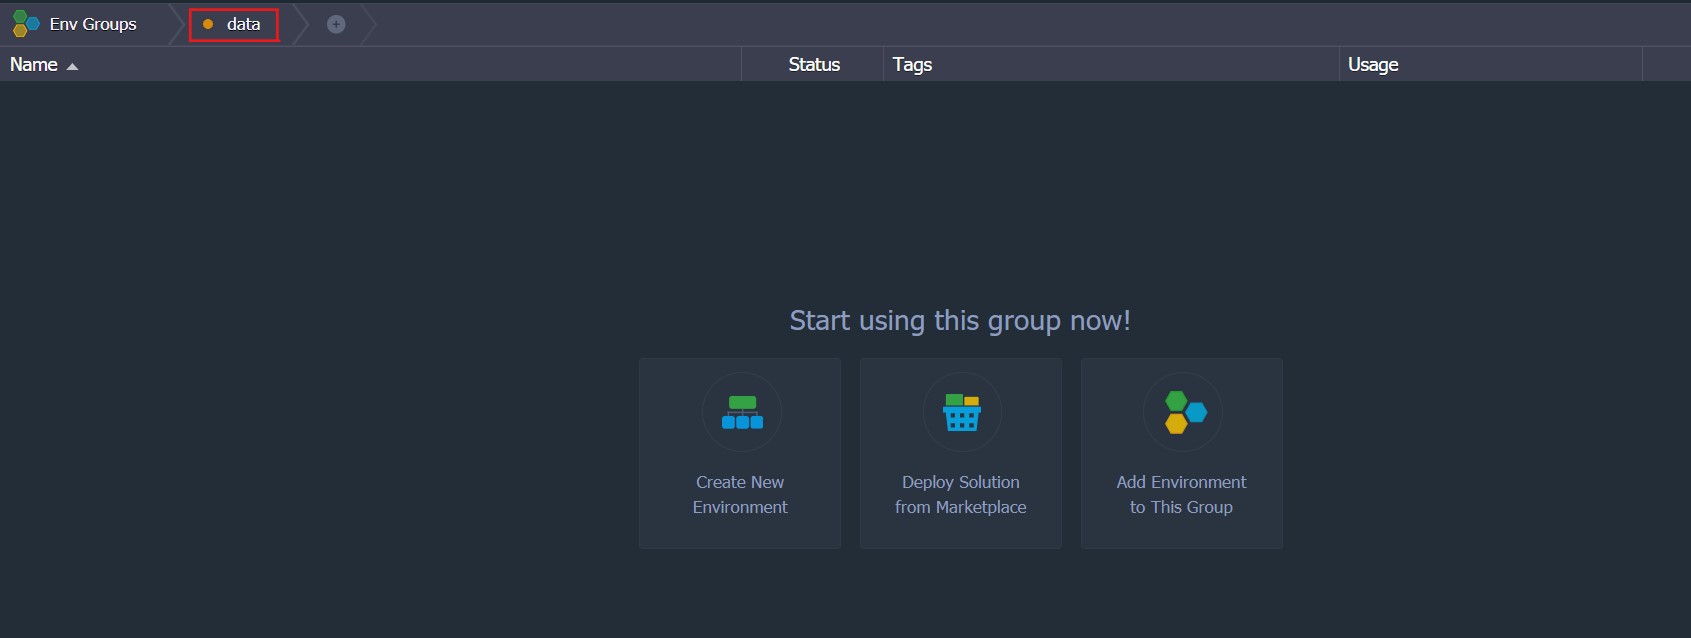Click the Status column header
The width and height of the screenshot is (1691, 638).
click(813, 64)
